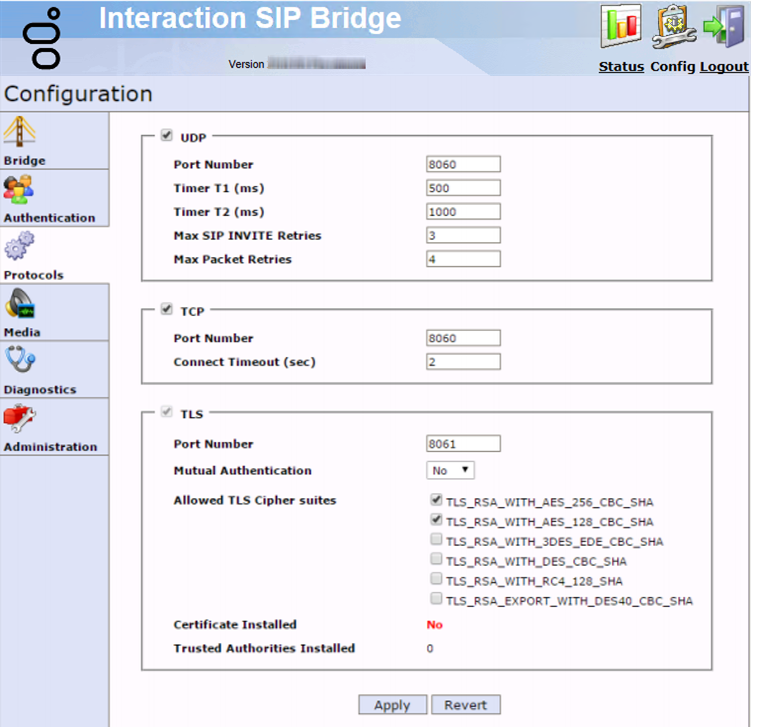
Task: Disable the UDP protocol checkbox
Action: 166,136
